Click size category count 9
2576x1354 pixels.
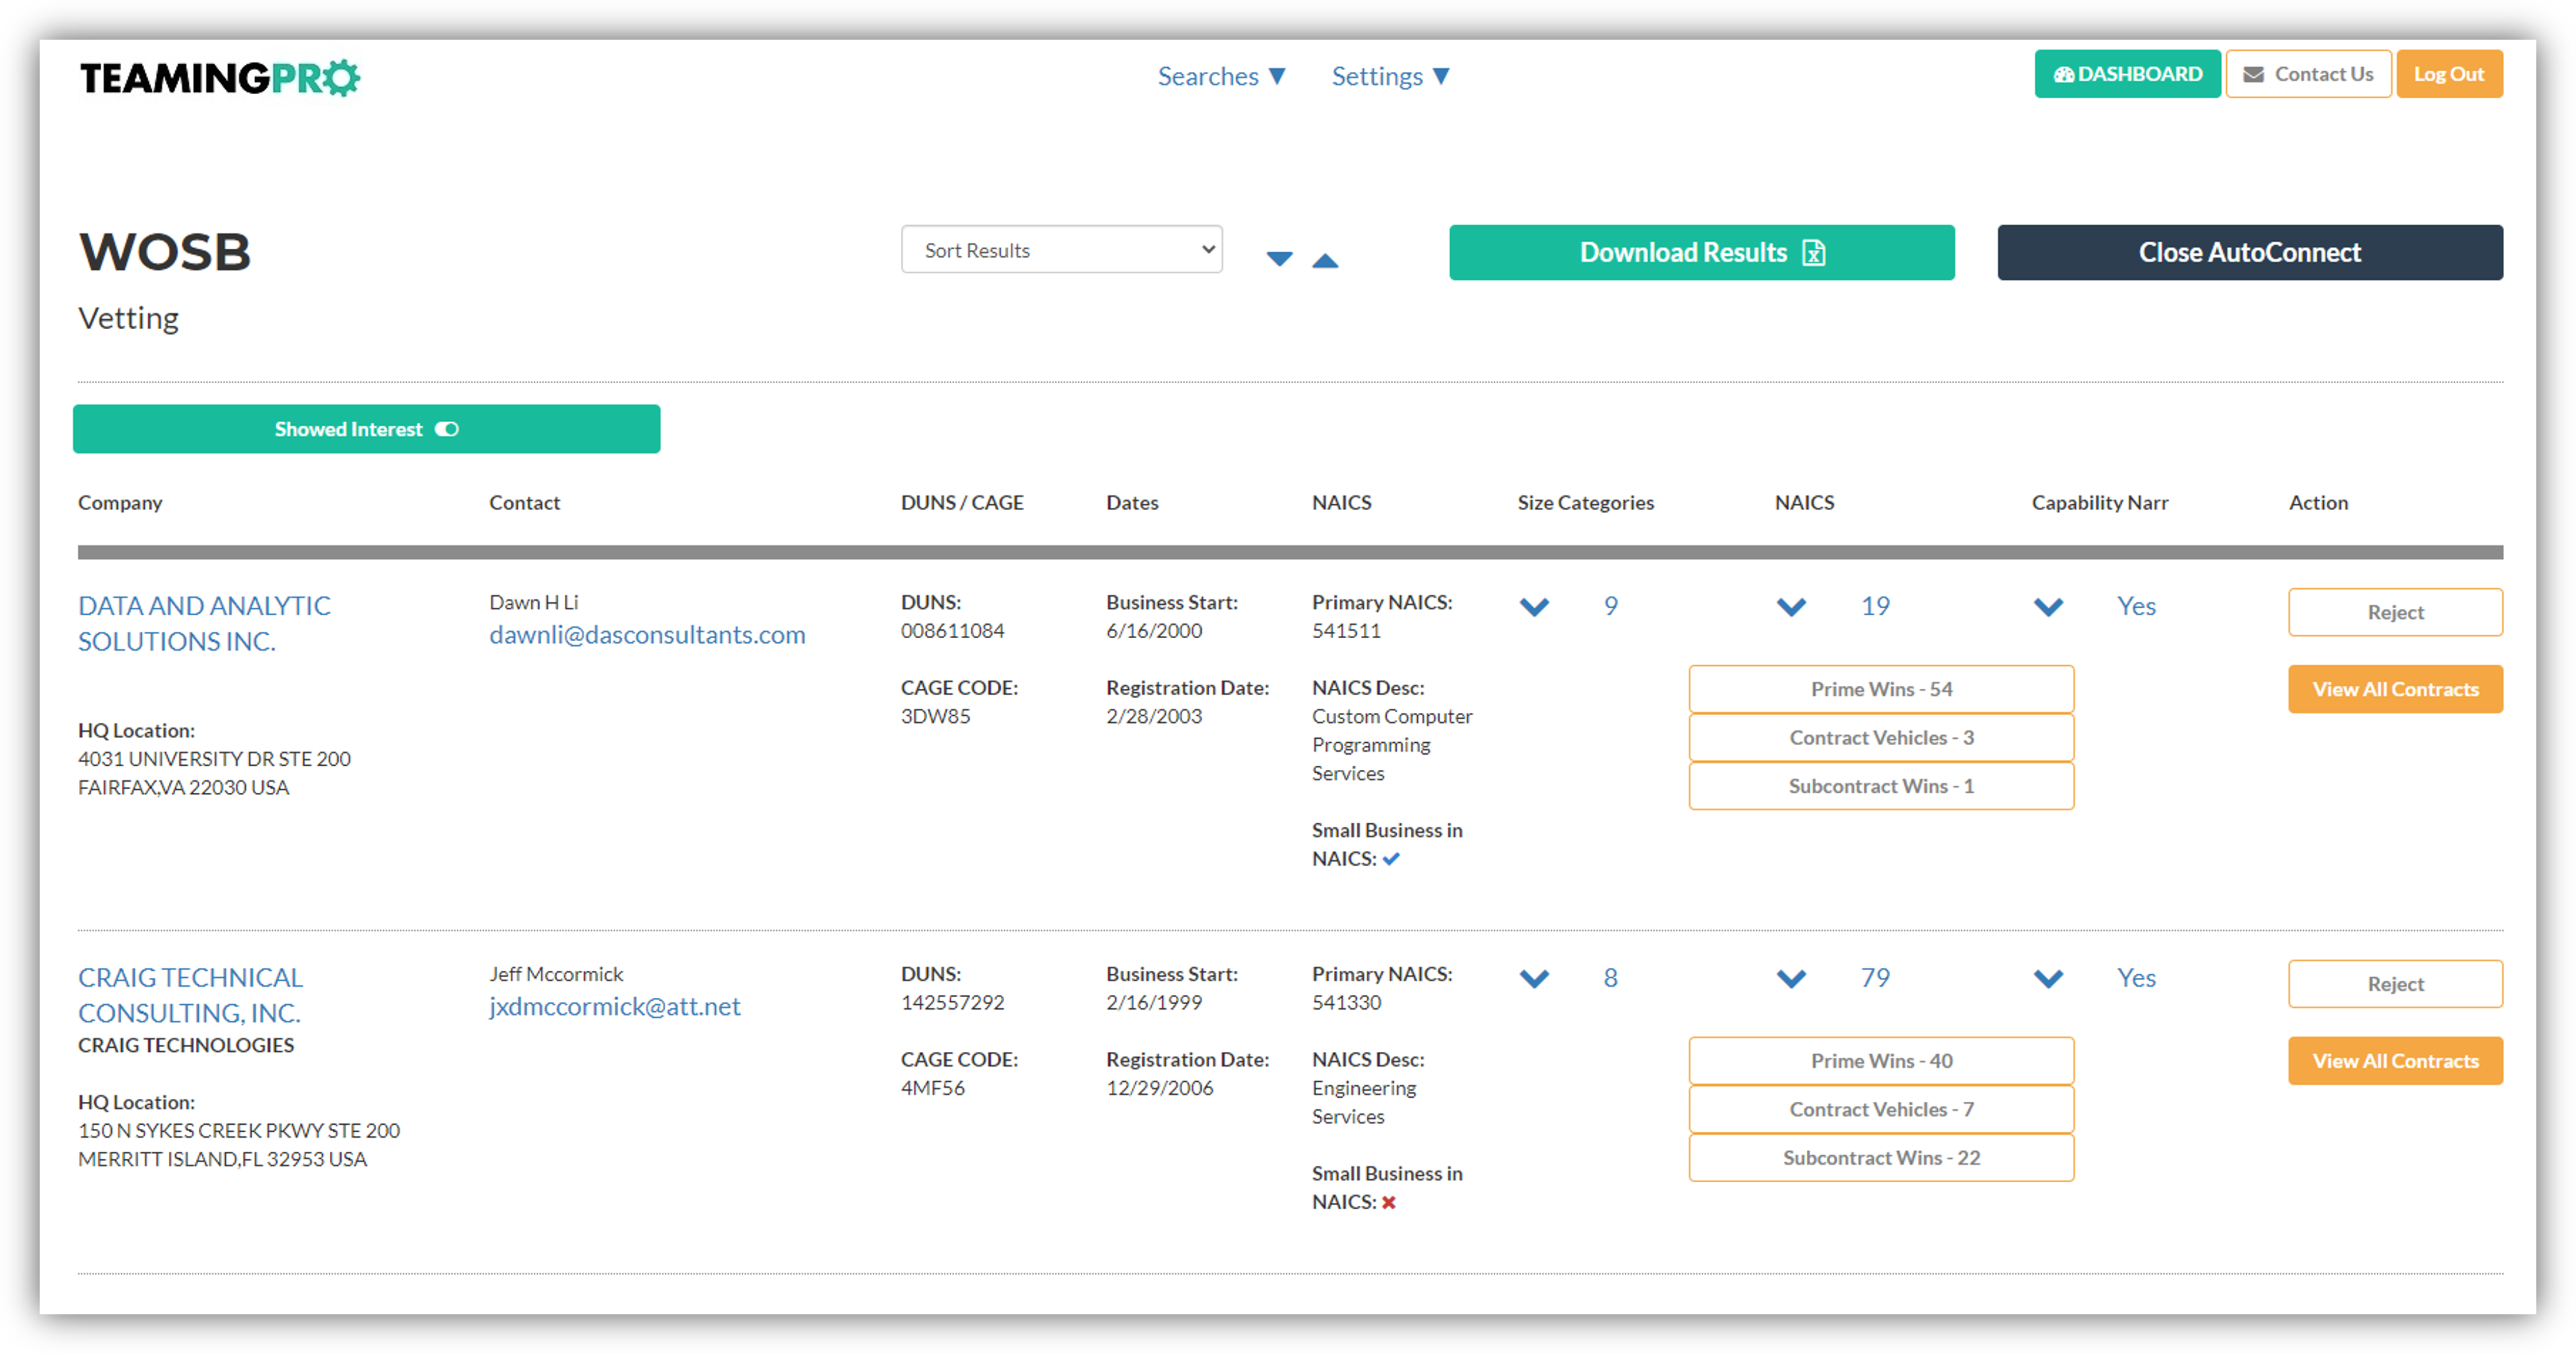[1610, 606]
